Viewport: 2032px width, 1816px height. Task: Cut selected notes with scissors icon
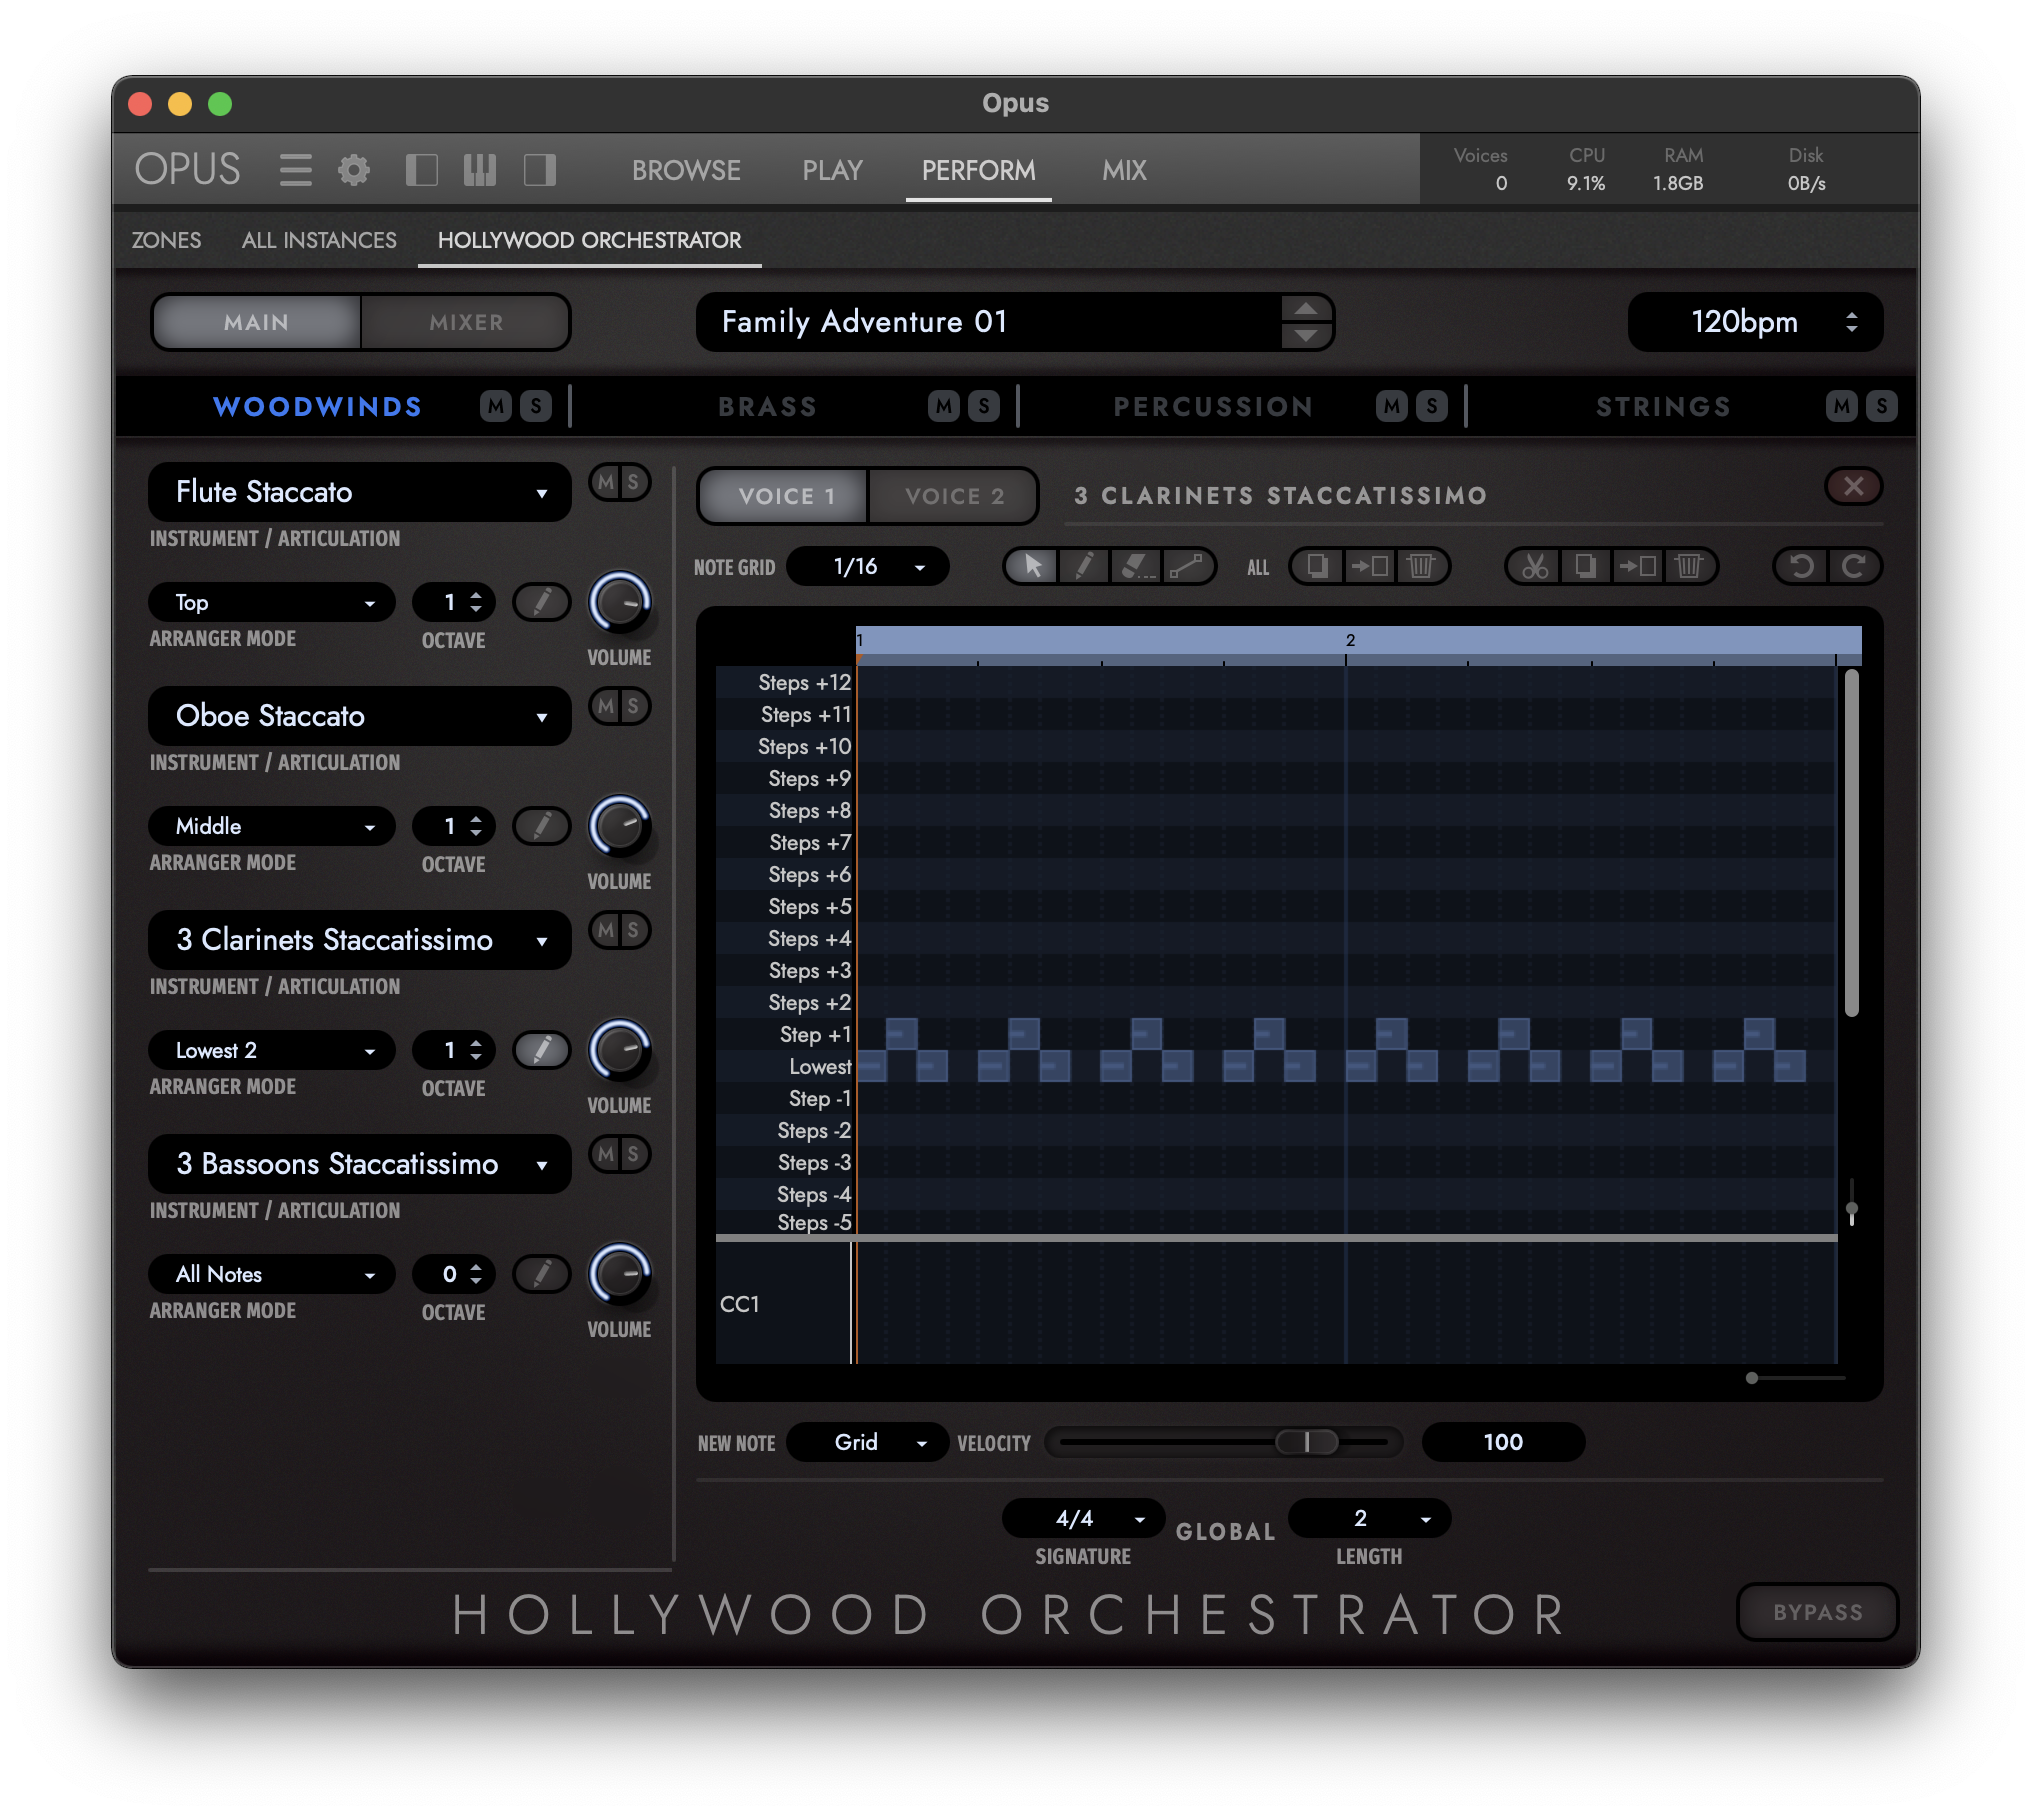(1534, 567)
